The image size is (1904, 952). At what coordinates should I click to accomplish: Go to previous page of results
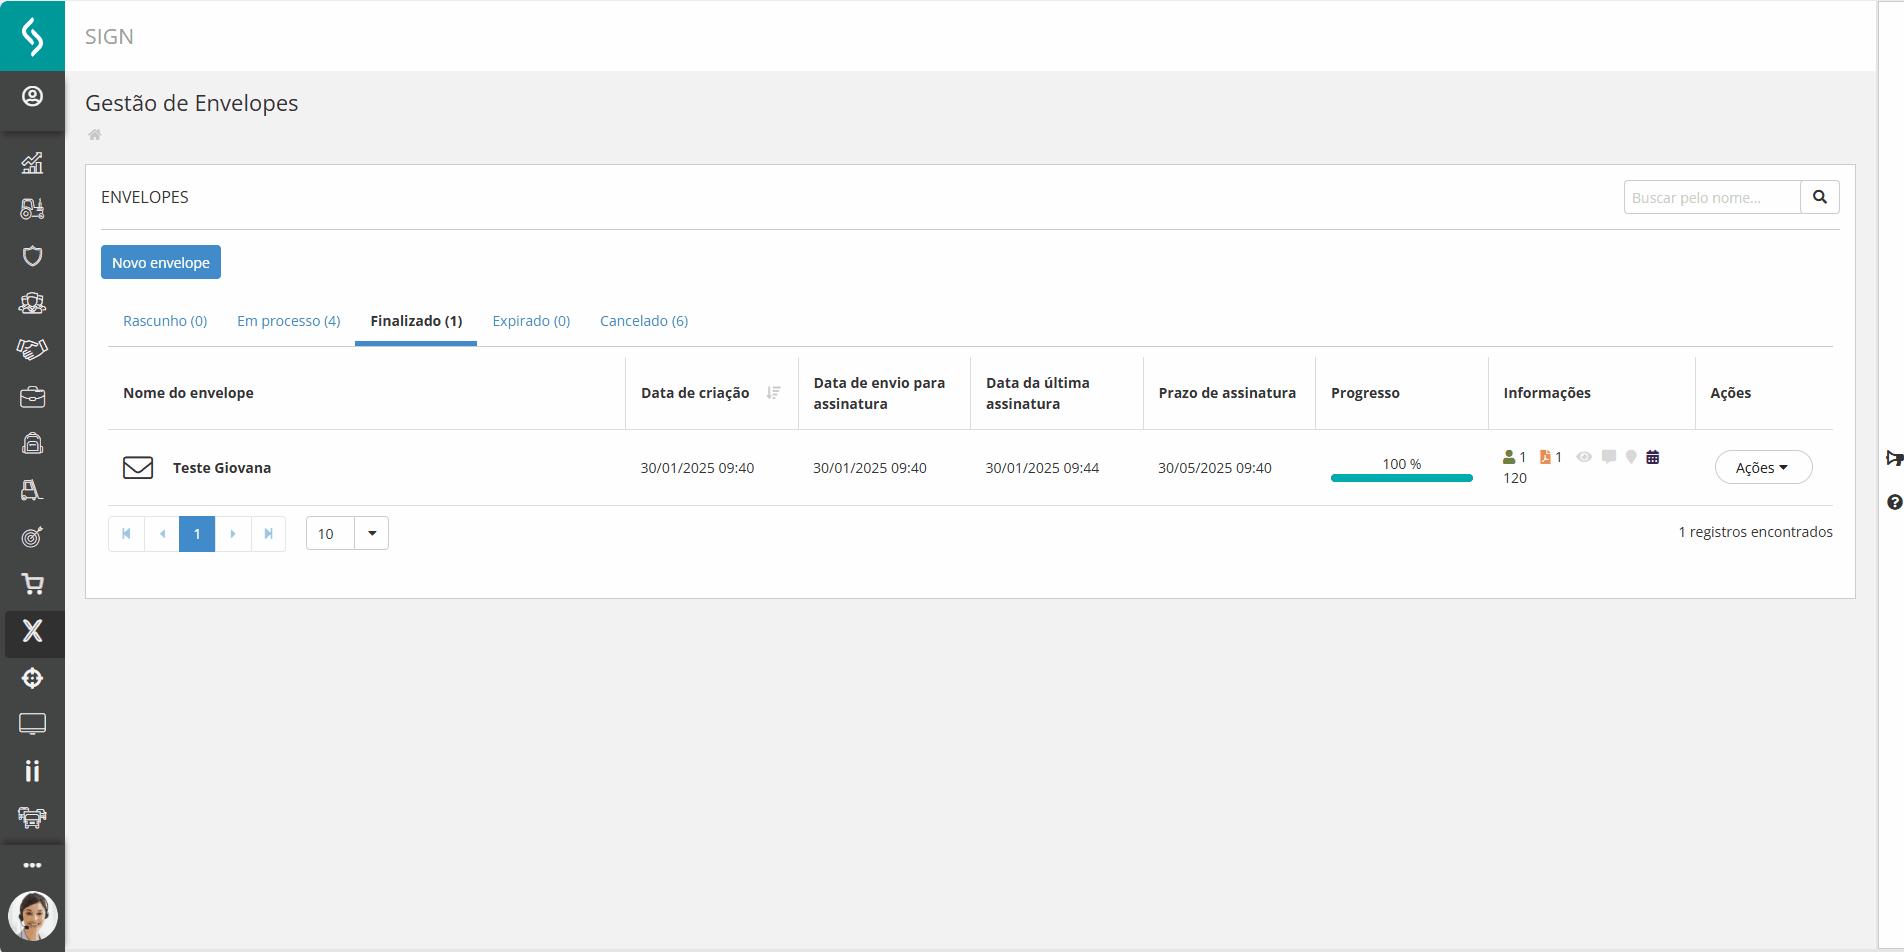point(162,533)
